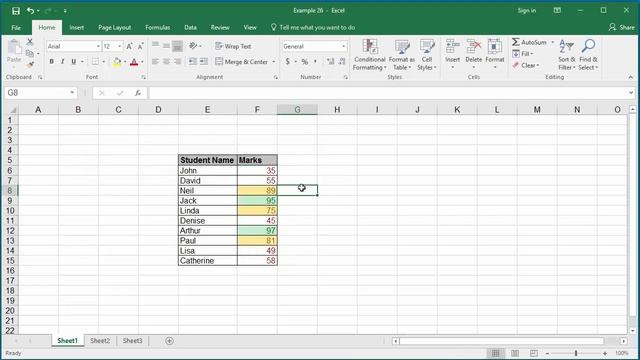Open the font name Arial dropdown
Image resolution: width=640 pixels, height=360 pixels.
[98, 47]
